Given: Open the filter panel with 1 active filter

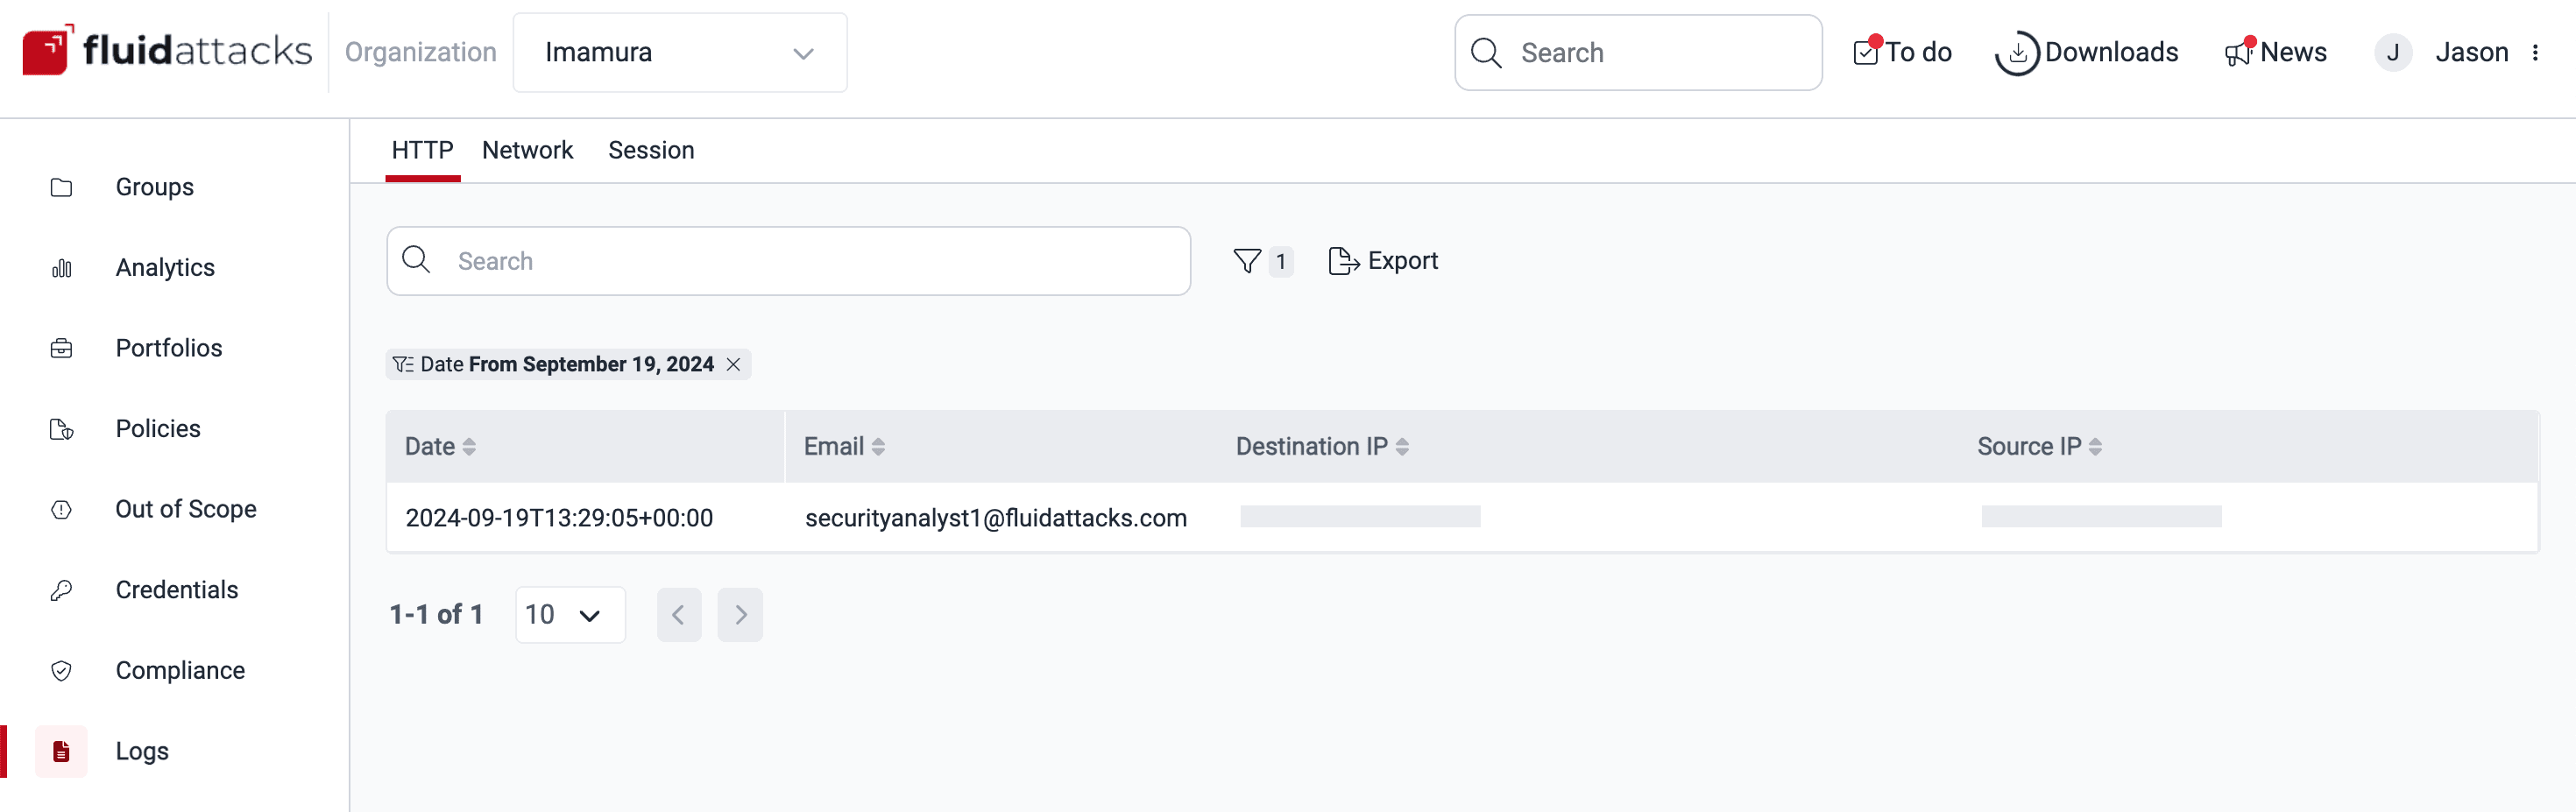Looking at the screenshot, I should 1263,261.
